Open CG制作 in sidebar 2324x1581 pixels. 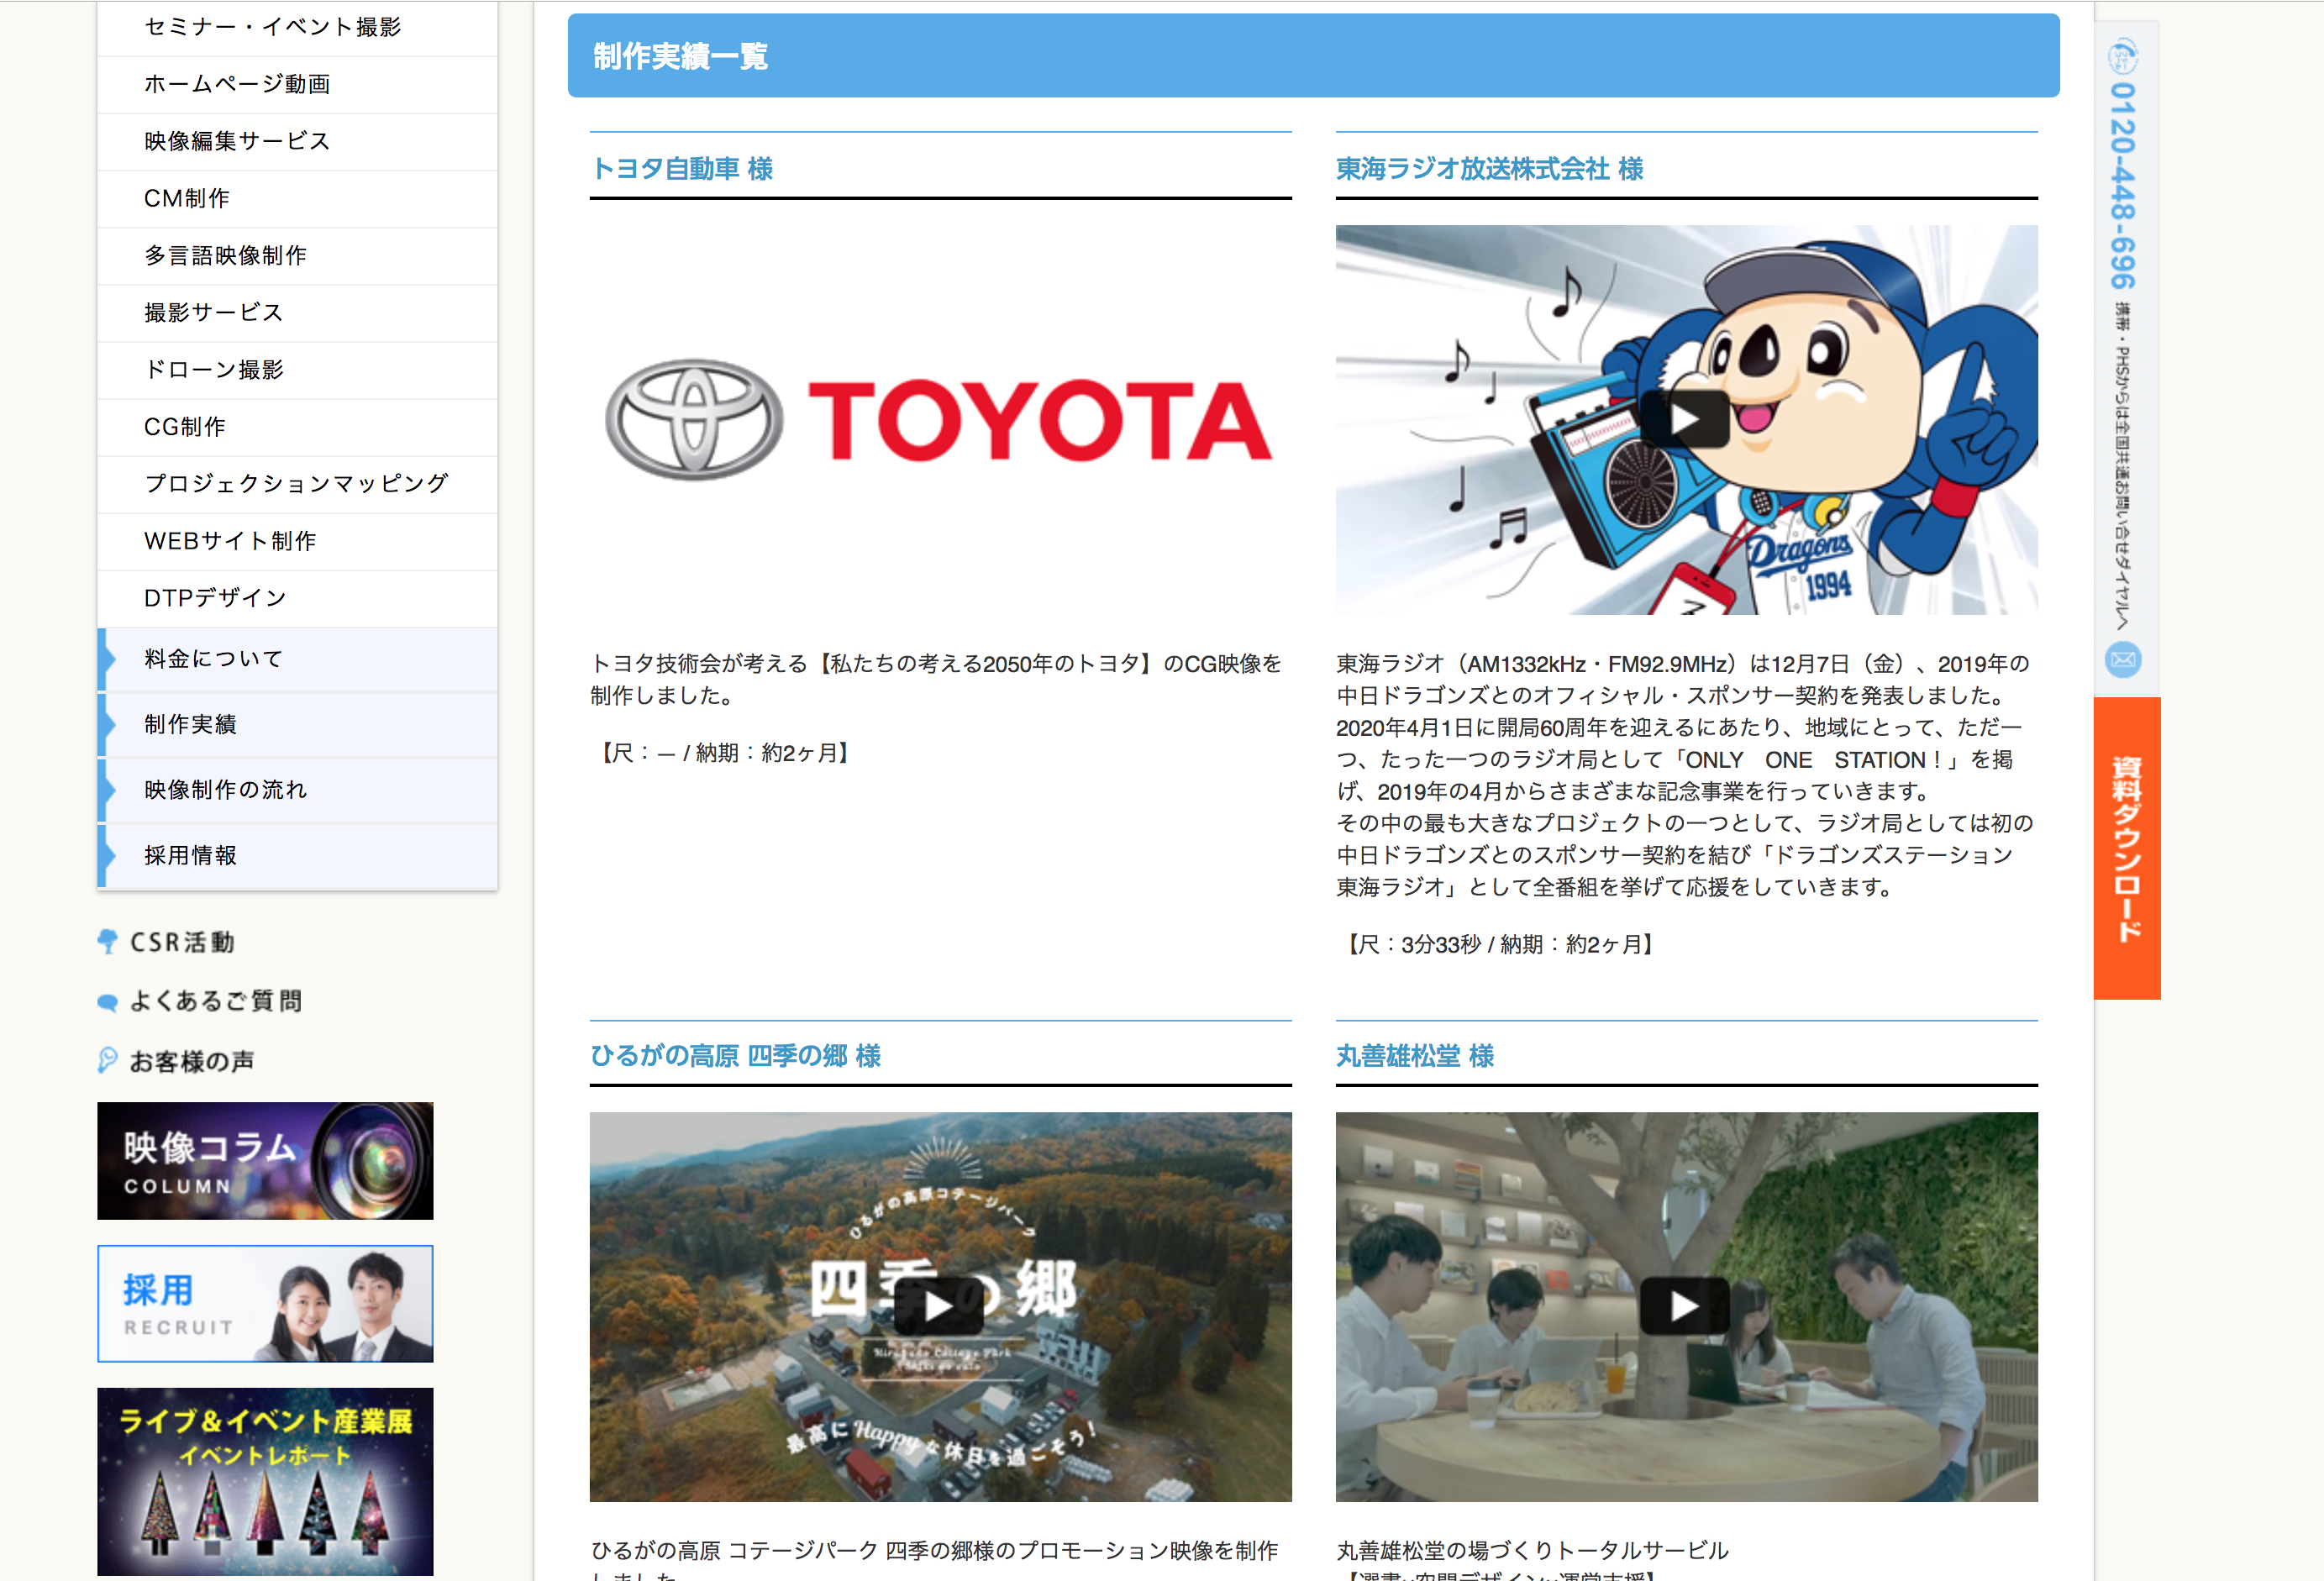(x=297, y=427)
